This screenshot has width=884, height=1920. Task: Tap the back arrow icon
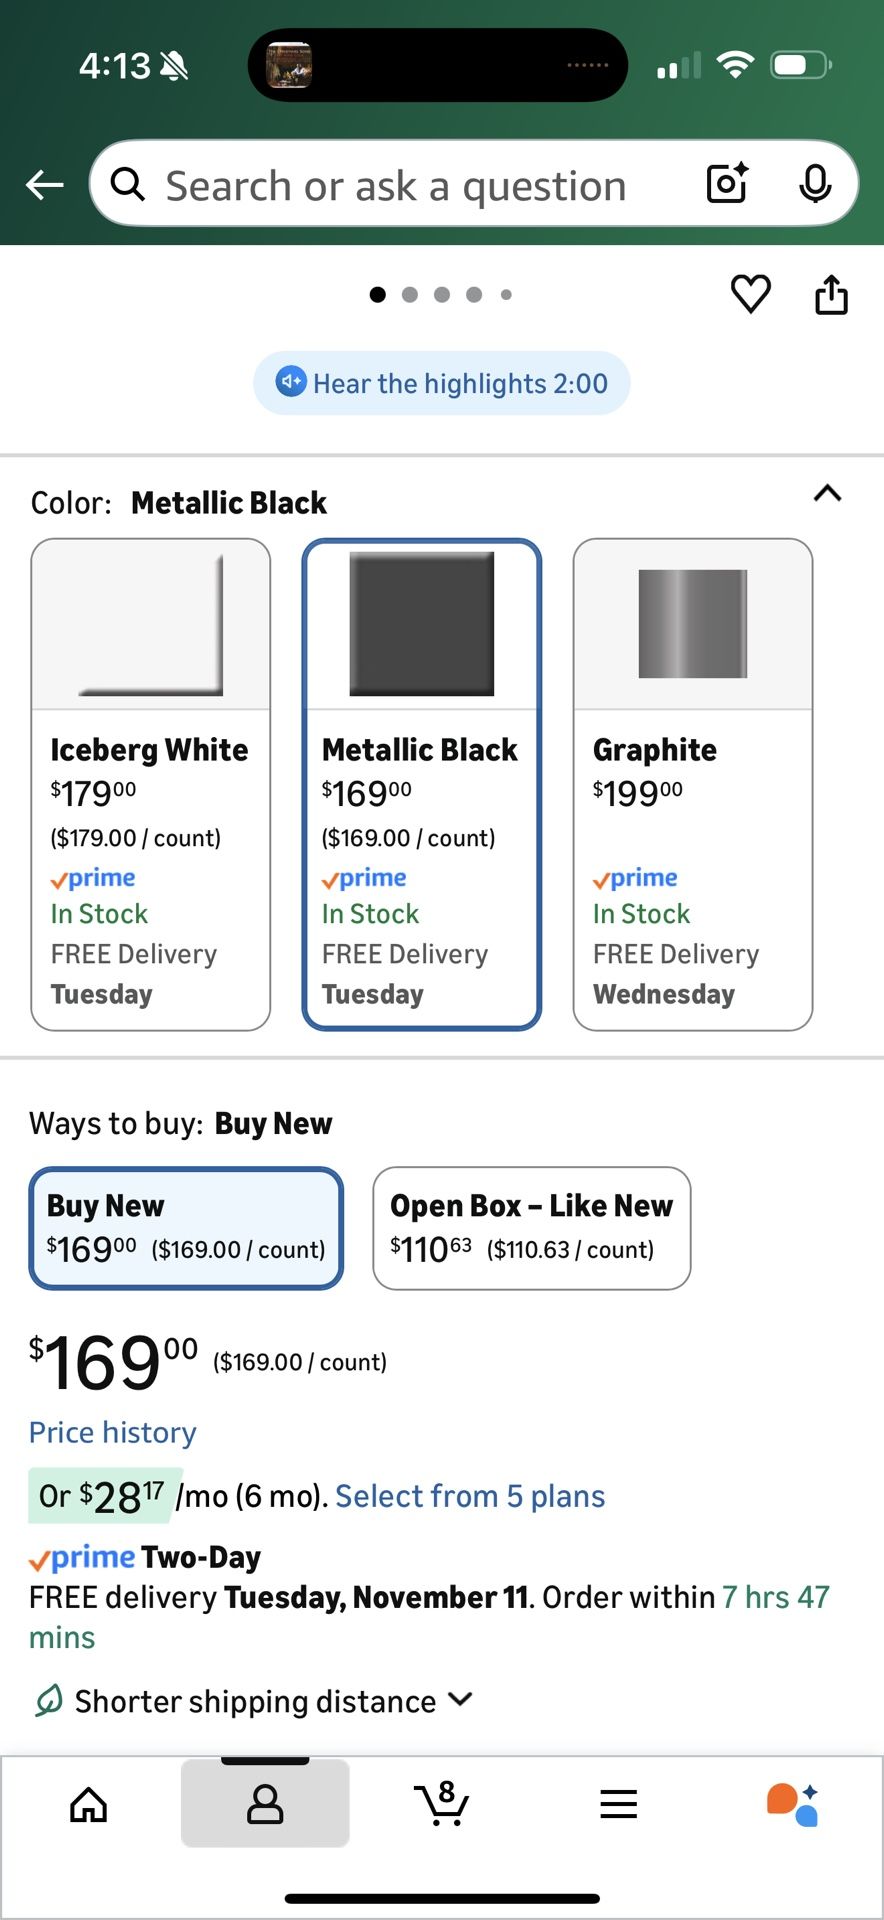(x=45, y=185)
